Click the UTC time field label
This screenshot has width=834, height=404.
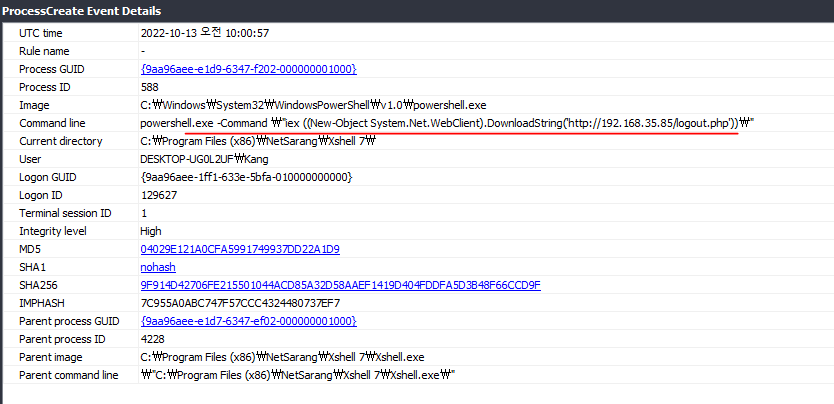tap(40, 33)
